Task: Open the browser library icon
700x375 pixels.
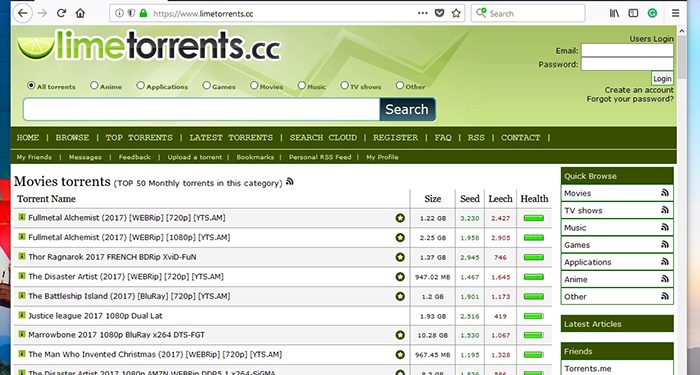Action: (615, 13)
